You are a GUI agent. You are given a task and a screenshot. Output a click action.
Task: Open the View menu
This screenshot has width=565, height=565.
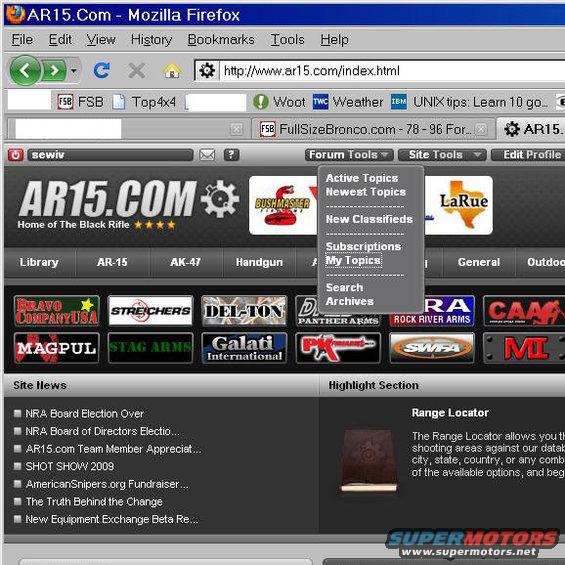(101, 39)
